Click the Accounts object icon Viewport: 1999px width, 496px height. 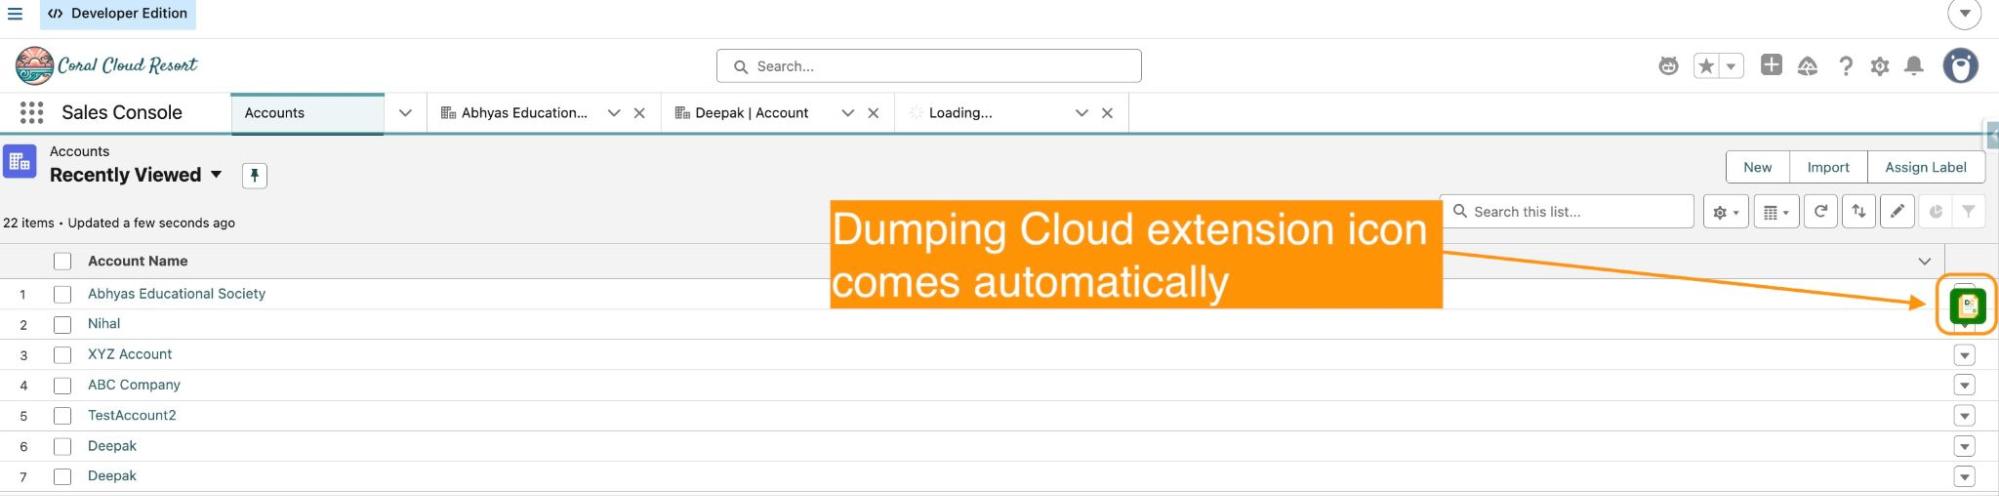tap(19, 162)
